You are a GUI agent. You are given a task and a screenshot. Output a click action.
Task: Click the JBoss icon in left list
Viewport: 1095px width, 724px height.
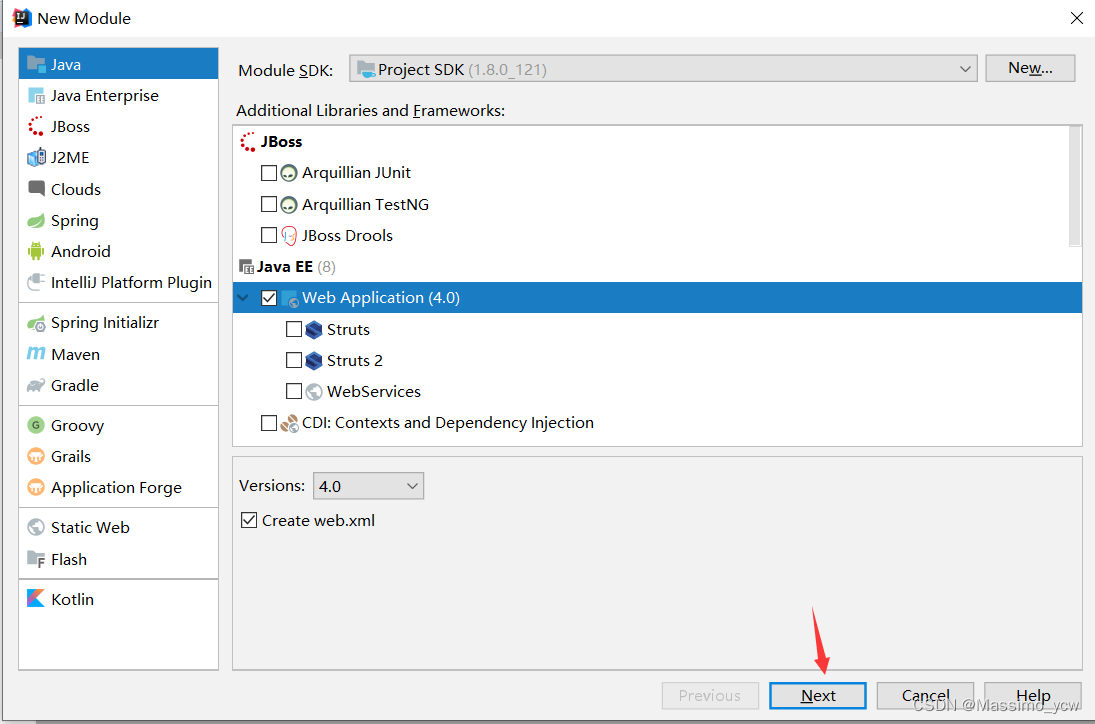click(x=36, y=126)
